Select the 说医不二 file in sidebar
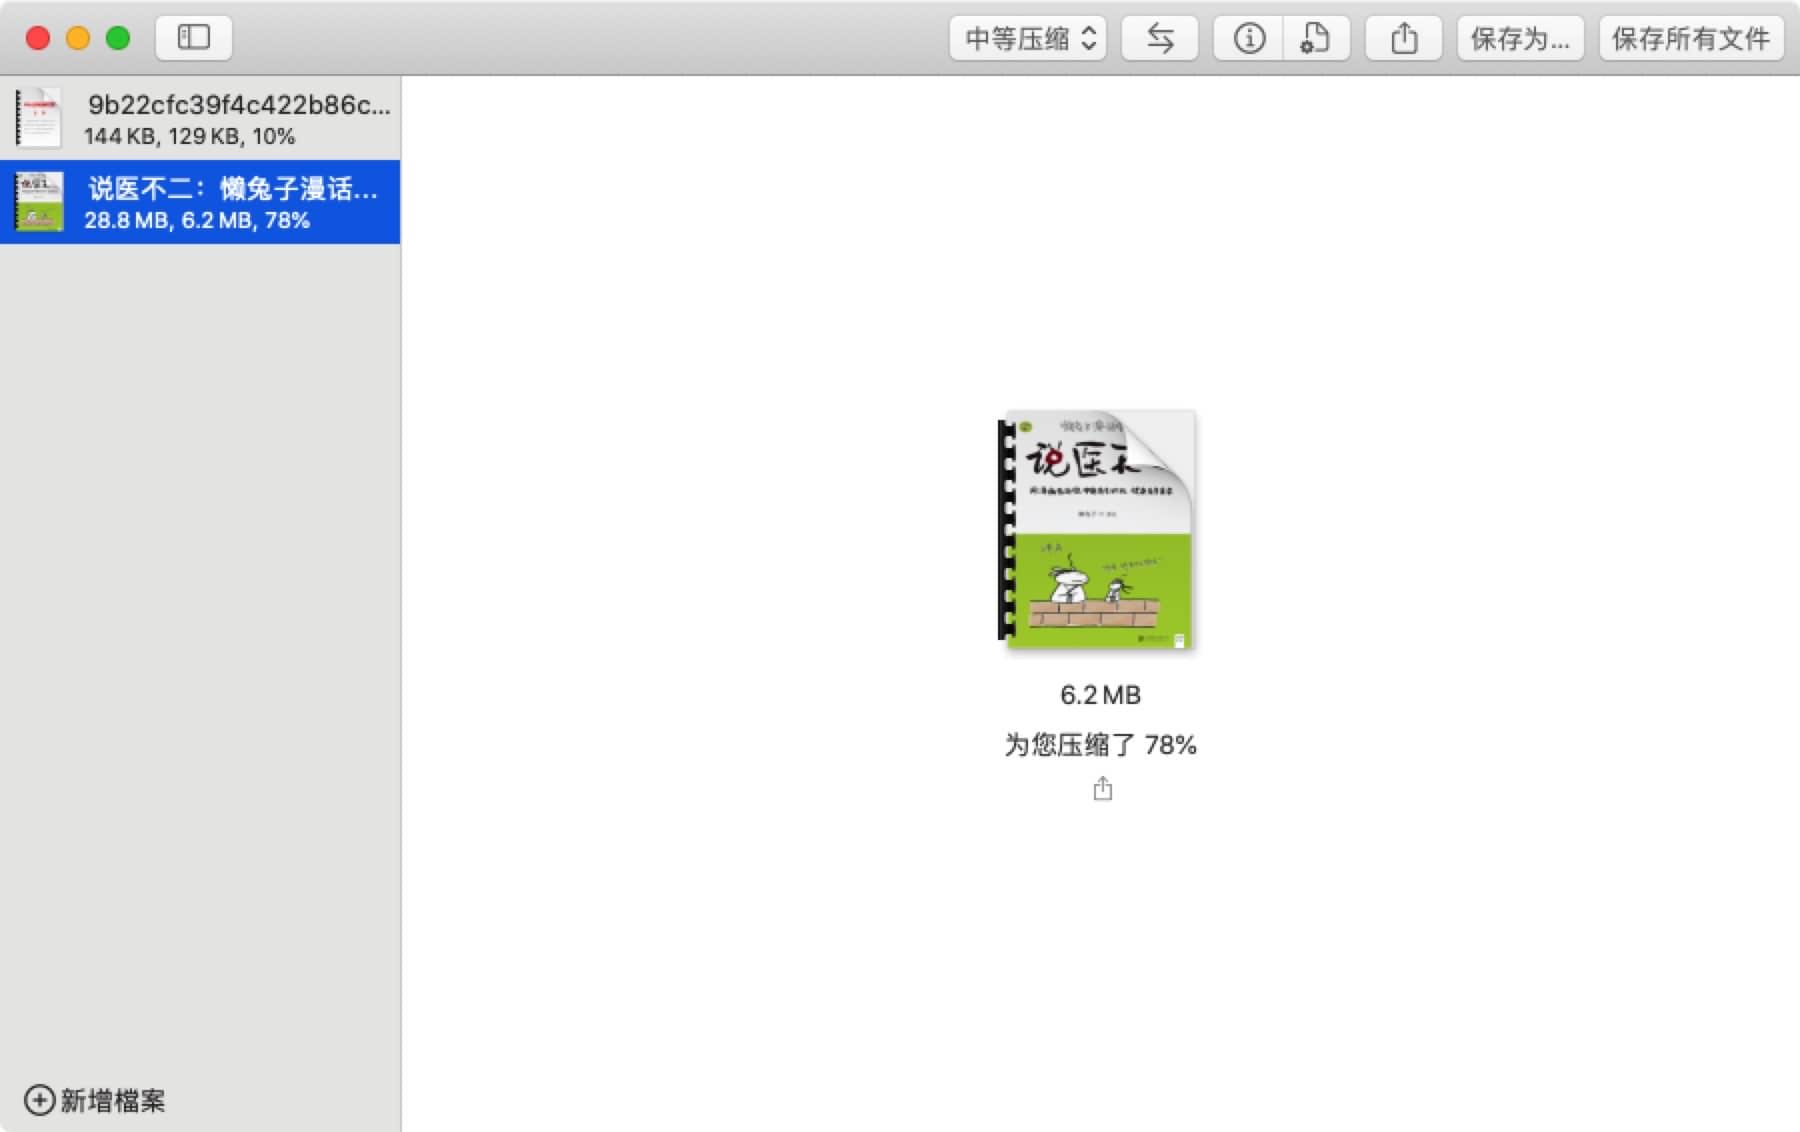 [200, 202]
